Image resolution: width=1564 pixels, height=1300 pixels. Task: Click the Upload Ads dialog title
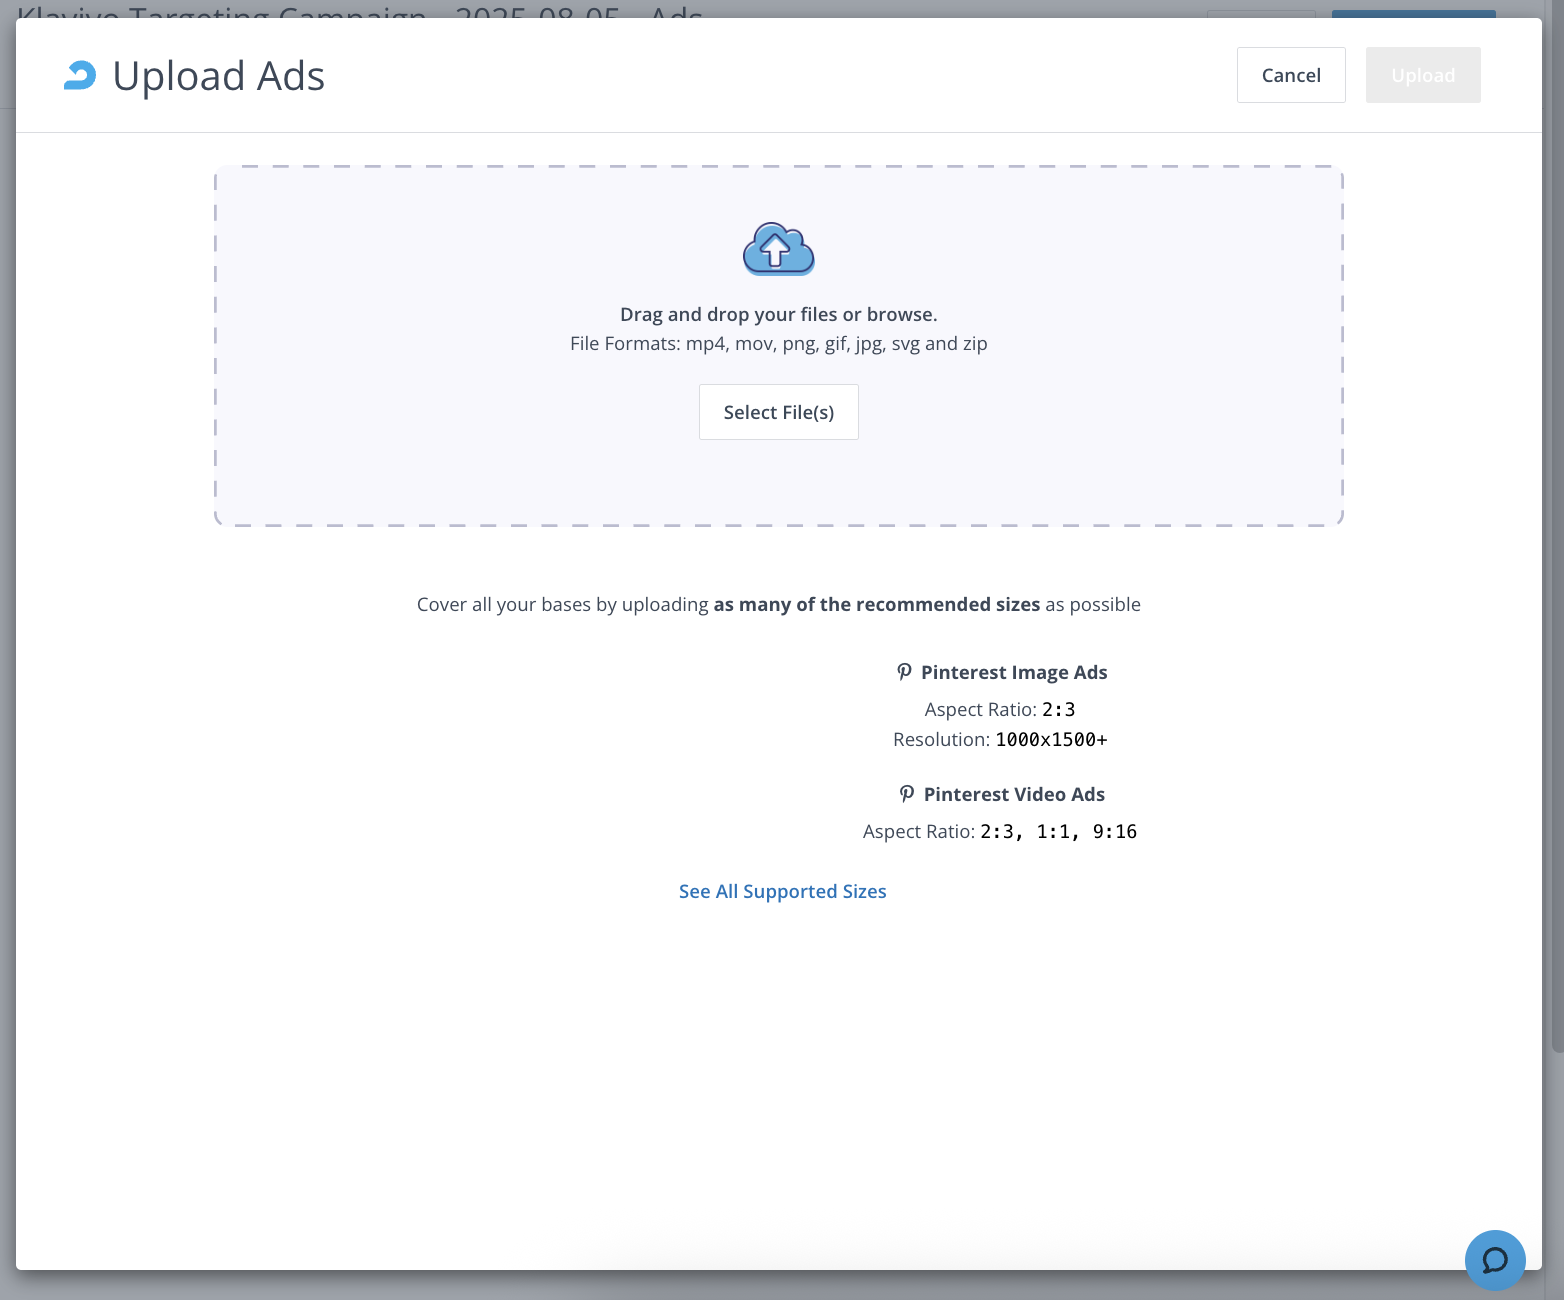tap(218, 76)
